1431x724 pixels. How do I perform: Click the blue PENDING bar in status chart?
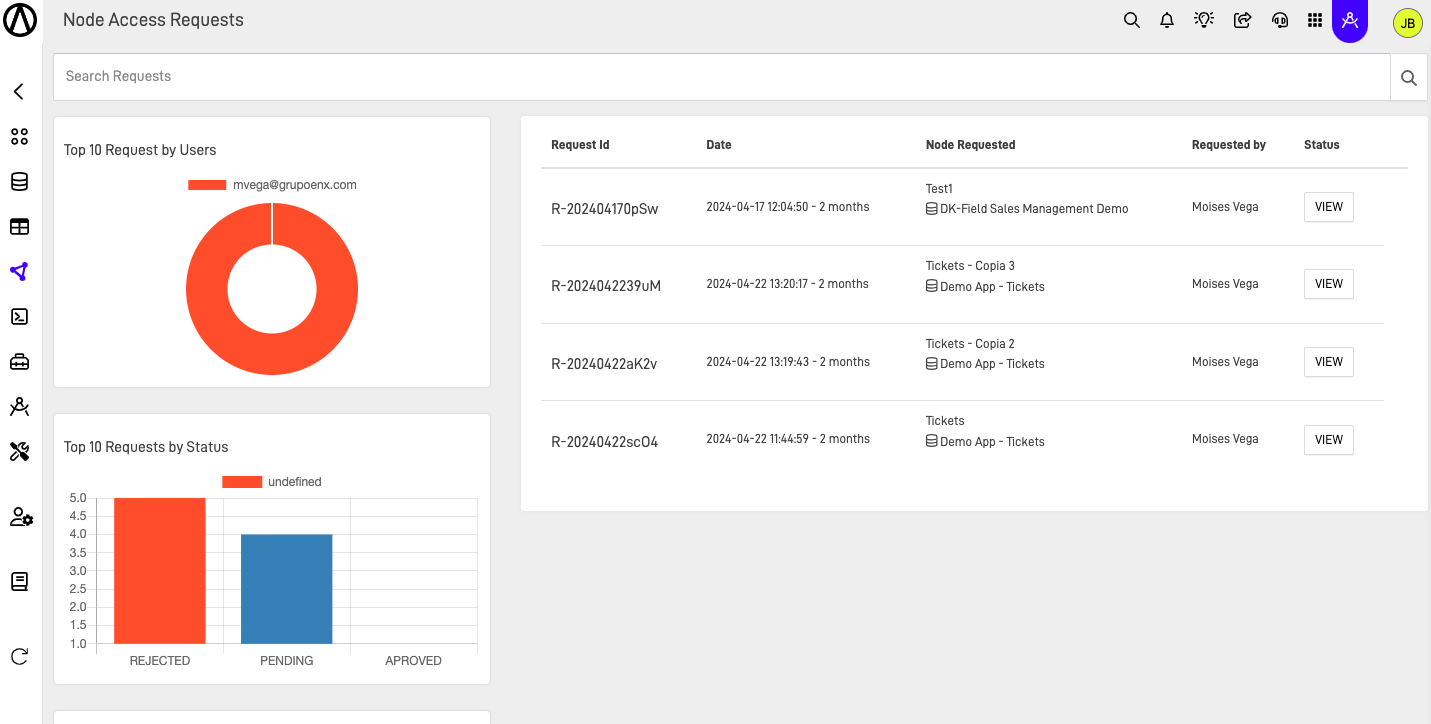pos(286,588)
